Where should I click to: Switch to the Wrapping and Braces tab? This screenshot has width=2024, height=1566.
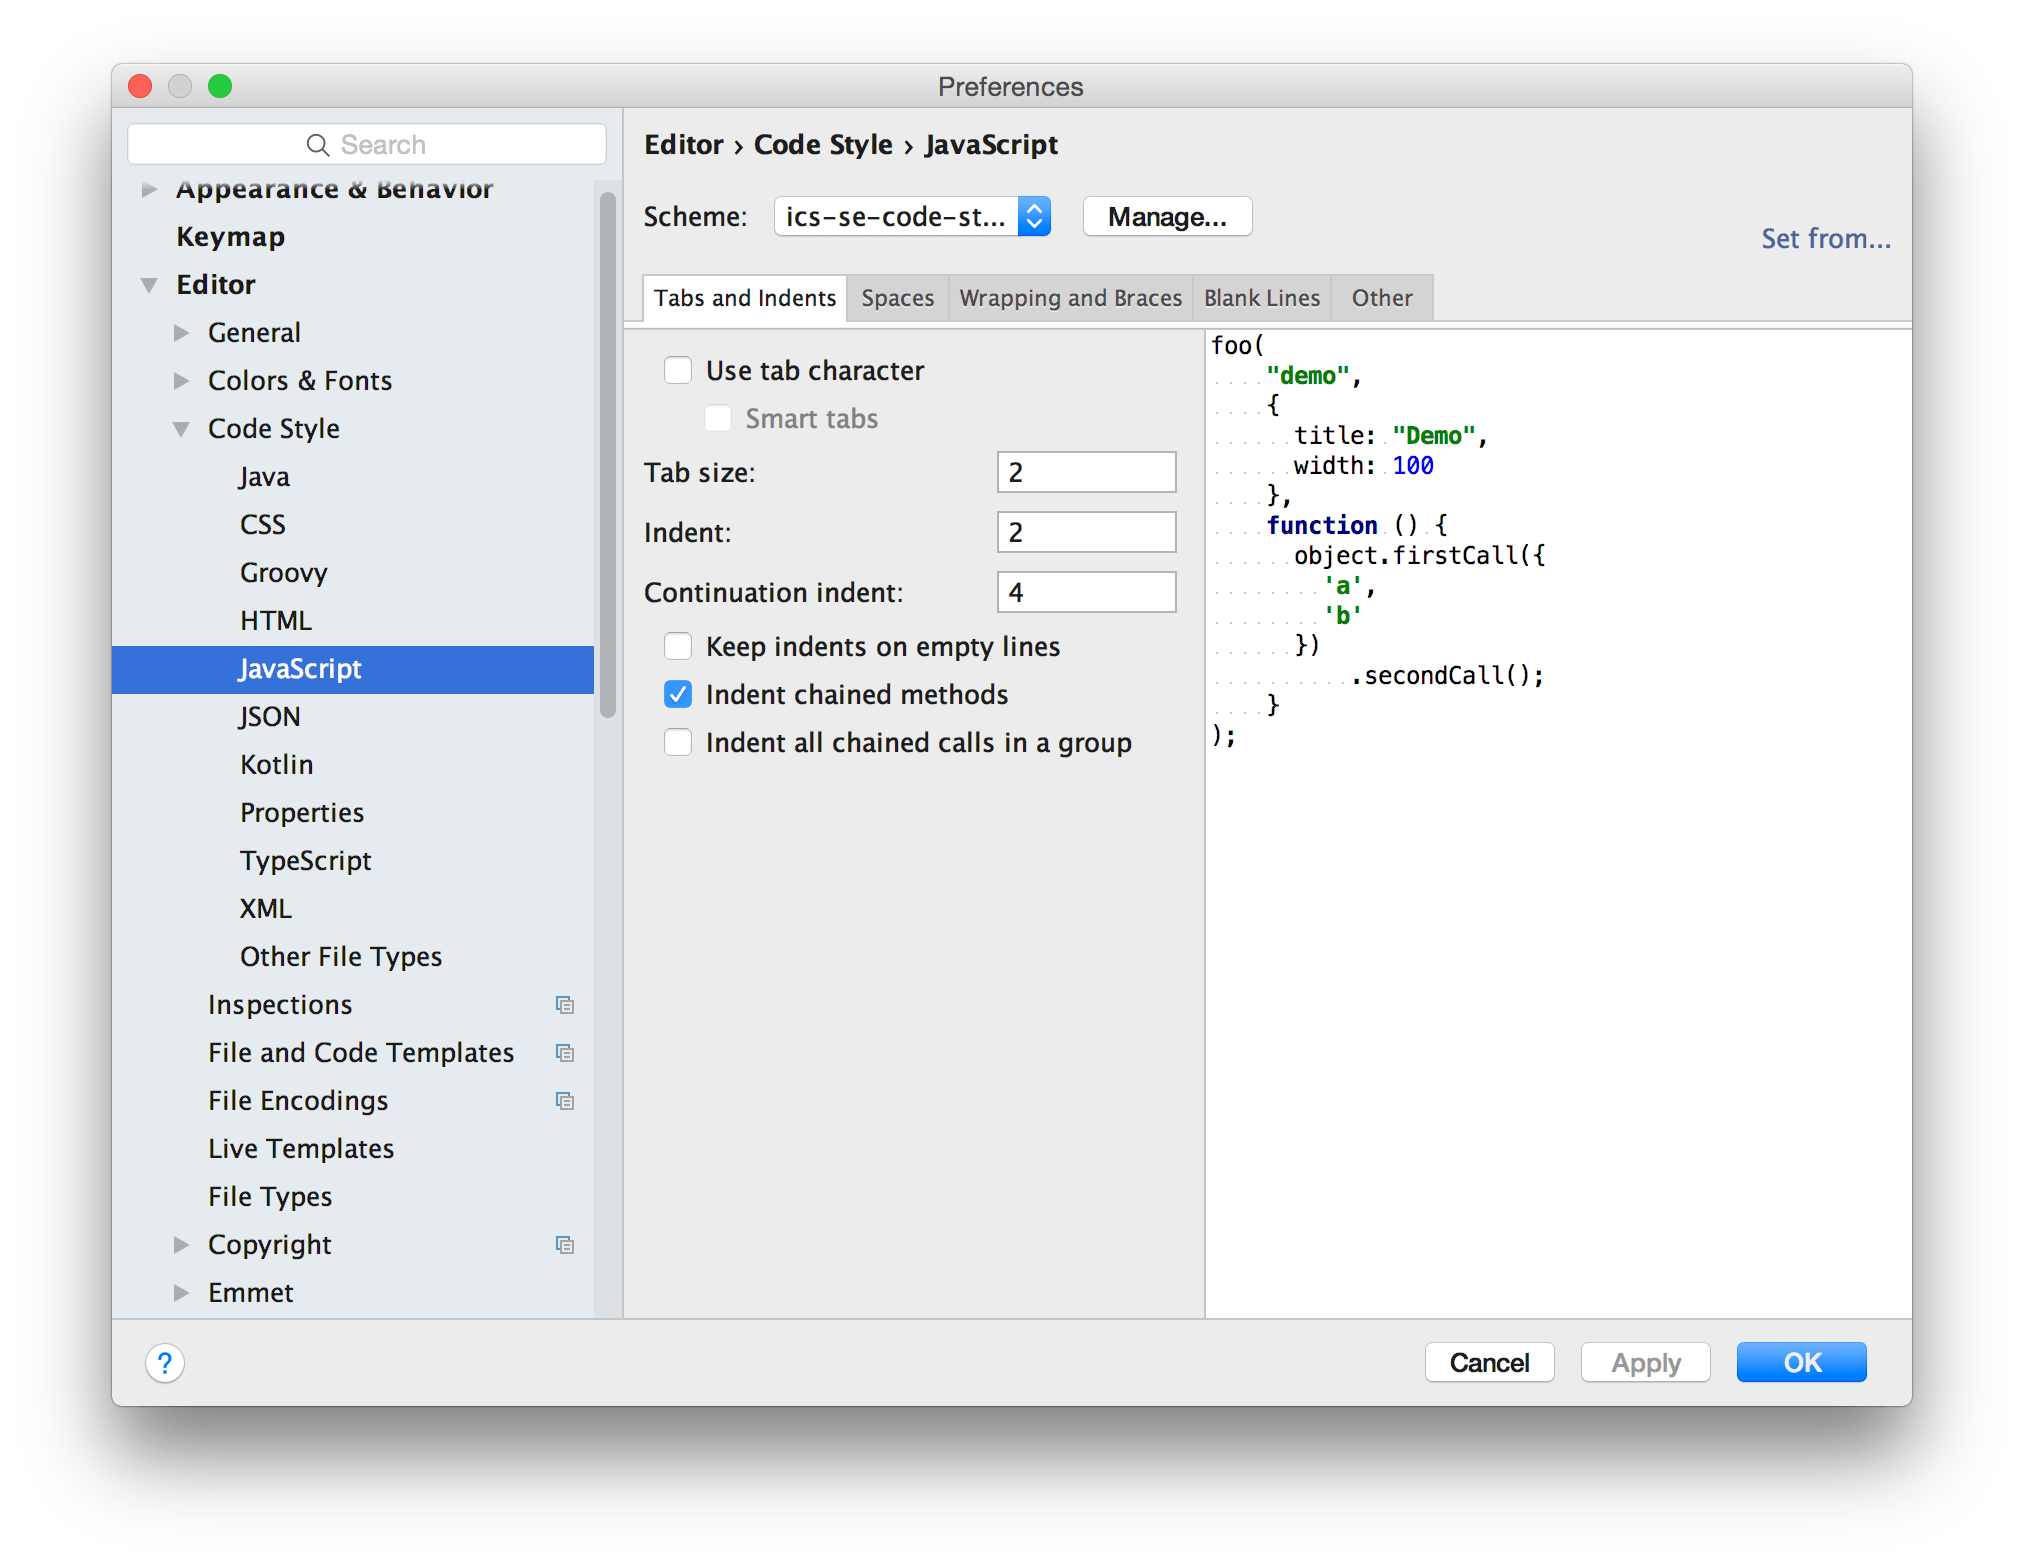(1070, 297)
